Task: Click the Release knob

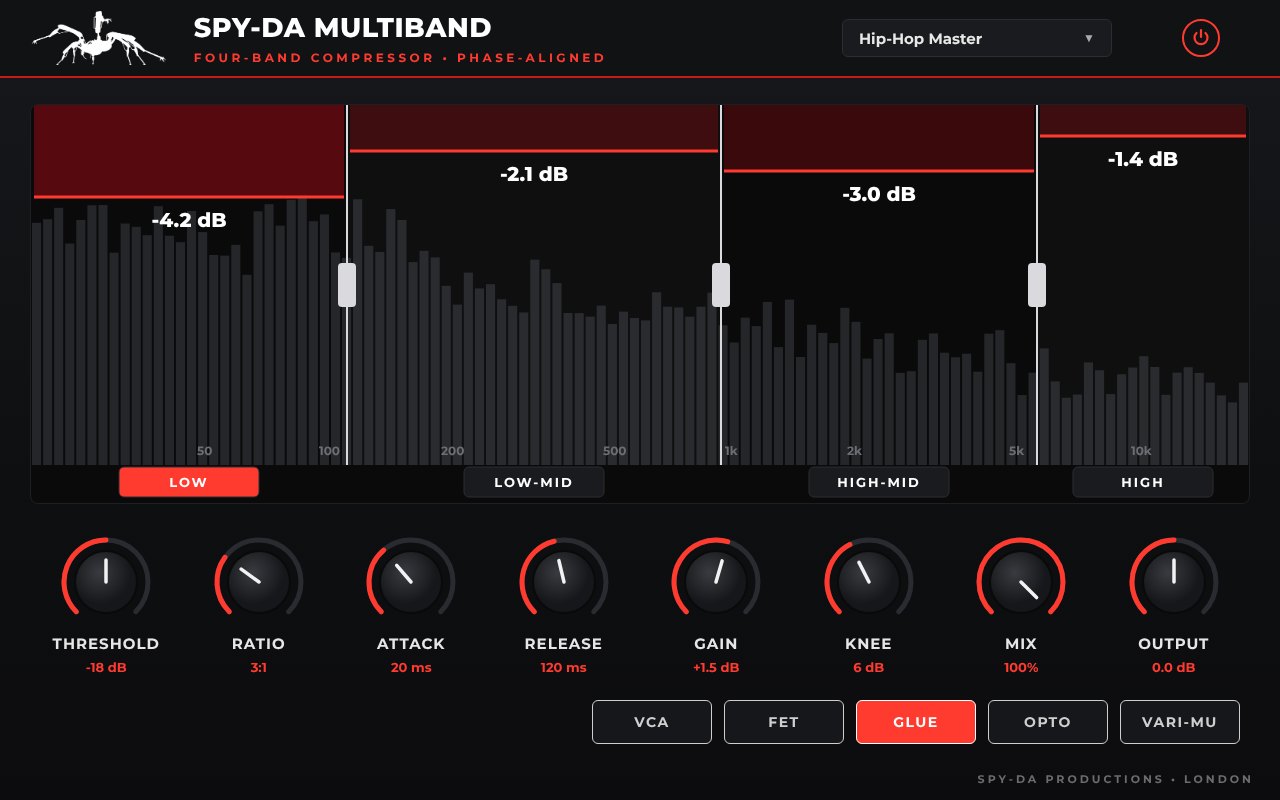Action: point(564,581)
